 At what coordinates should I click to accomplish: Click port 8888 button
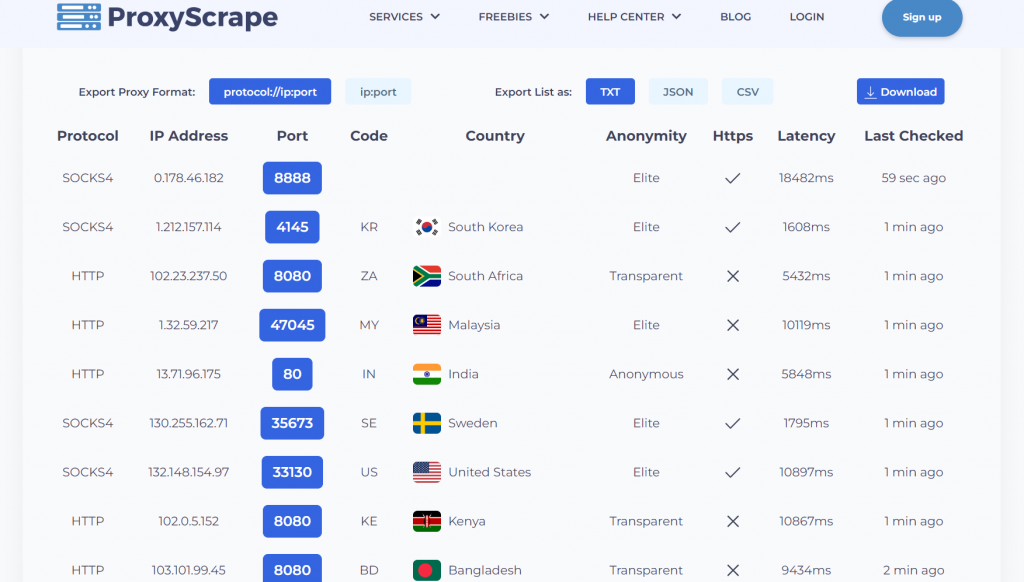292,178
